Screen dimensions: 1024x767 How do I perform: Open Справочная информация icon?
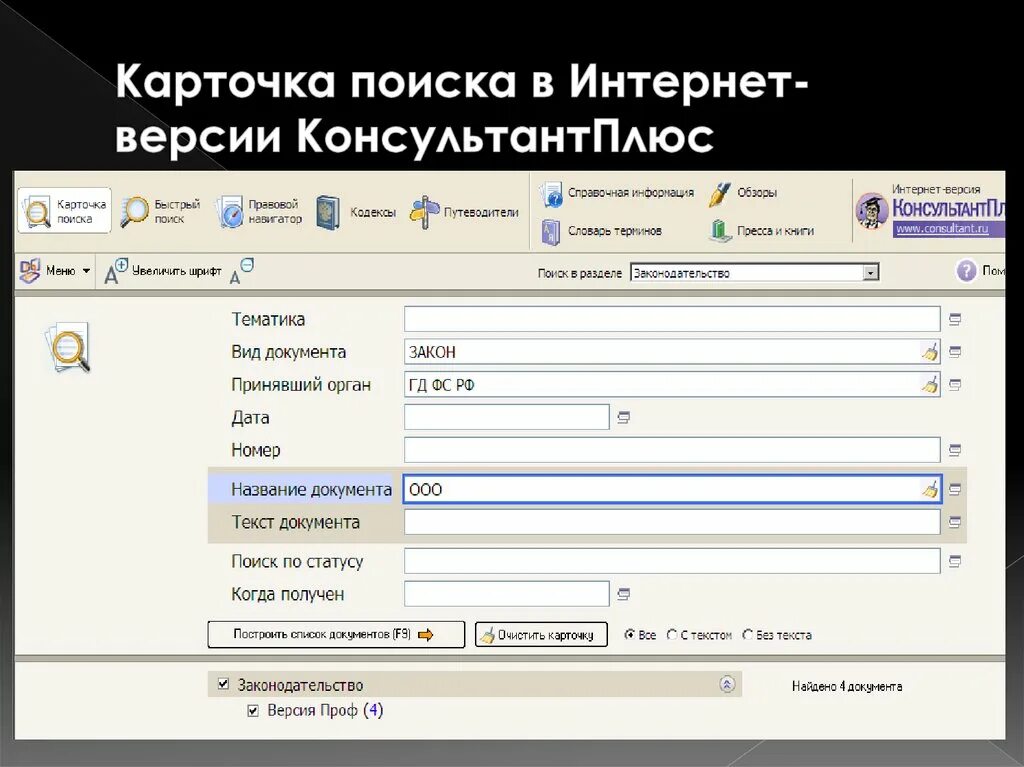click(x=551, y=194)
